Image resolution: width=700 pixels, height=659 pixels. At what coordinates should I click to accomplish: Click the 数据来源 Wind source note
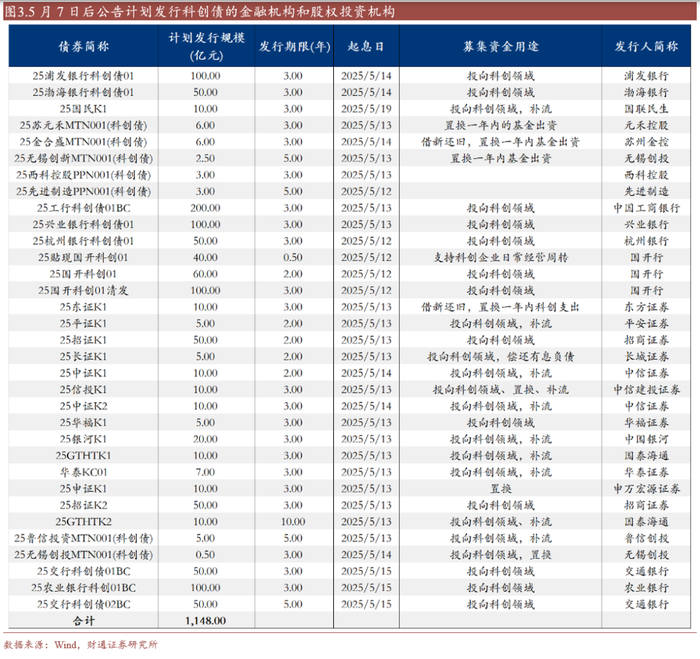coord(80,645)
